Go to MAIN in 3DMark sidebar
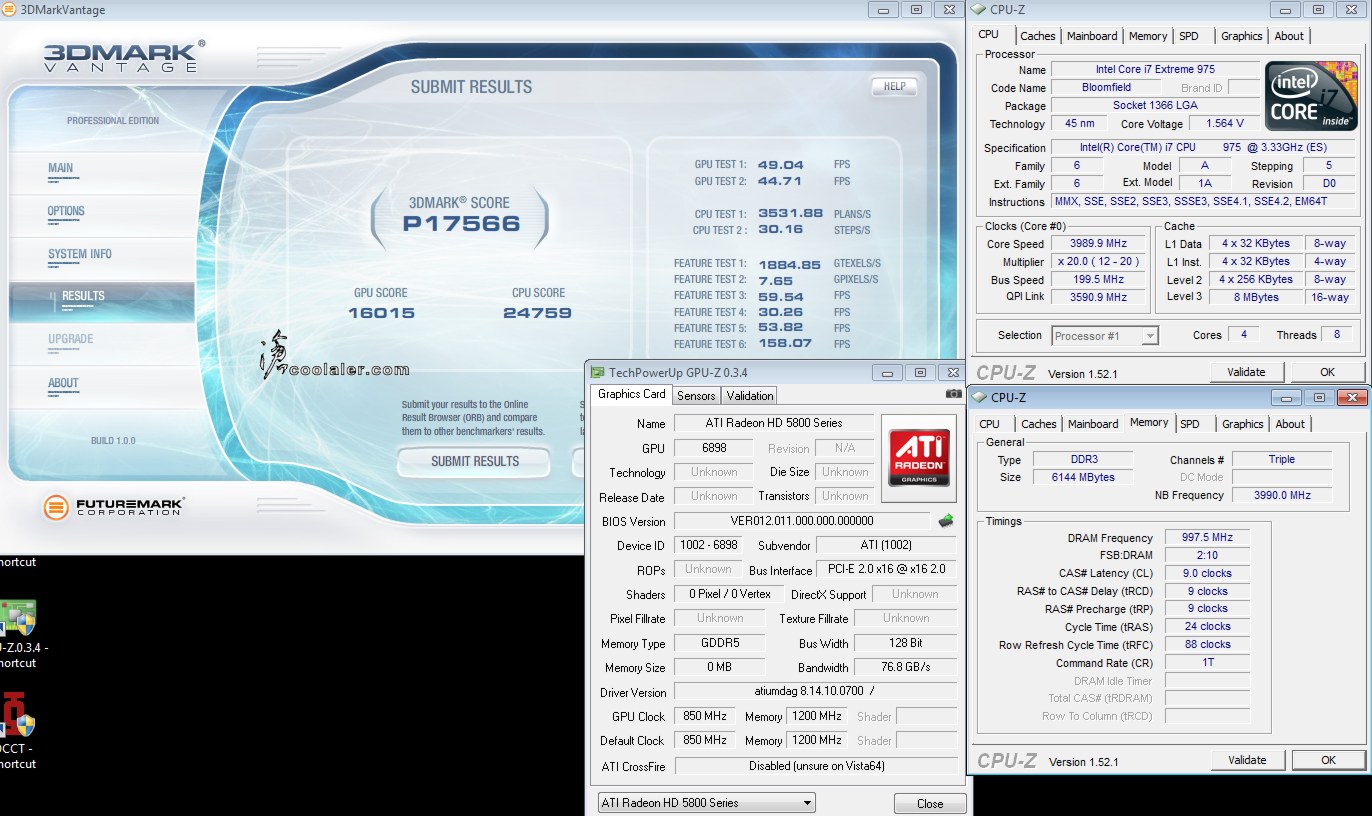The height and width of the screenshot is (816, 1372). [x=61, y=168]
